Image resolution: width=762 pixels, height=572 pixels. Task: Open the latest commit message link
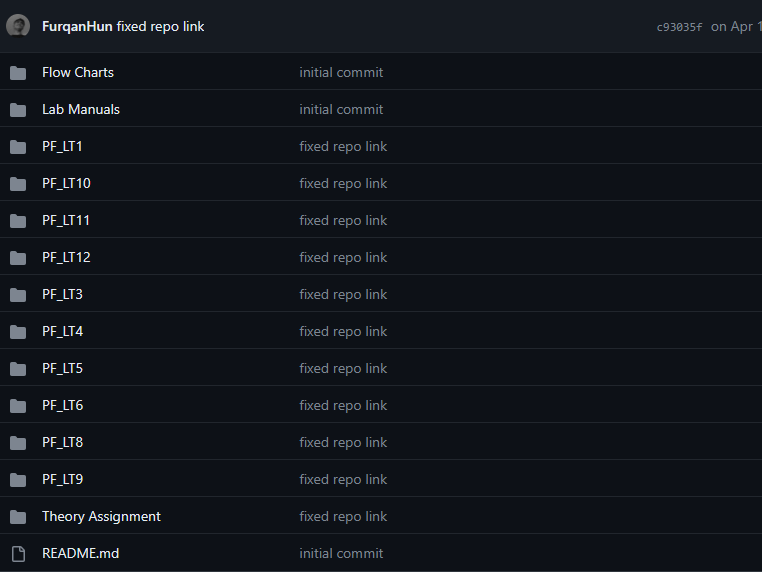160,26
